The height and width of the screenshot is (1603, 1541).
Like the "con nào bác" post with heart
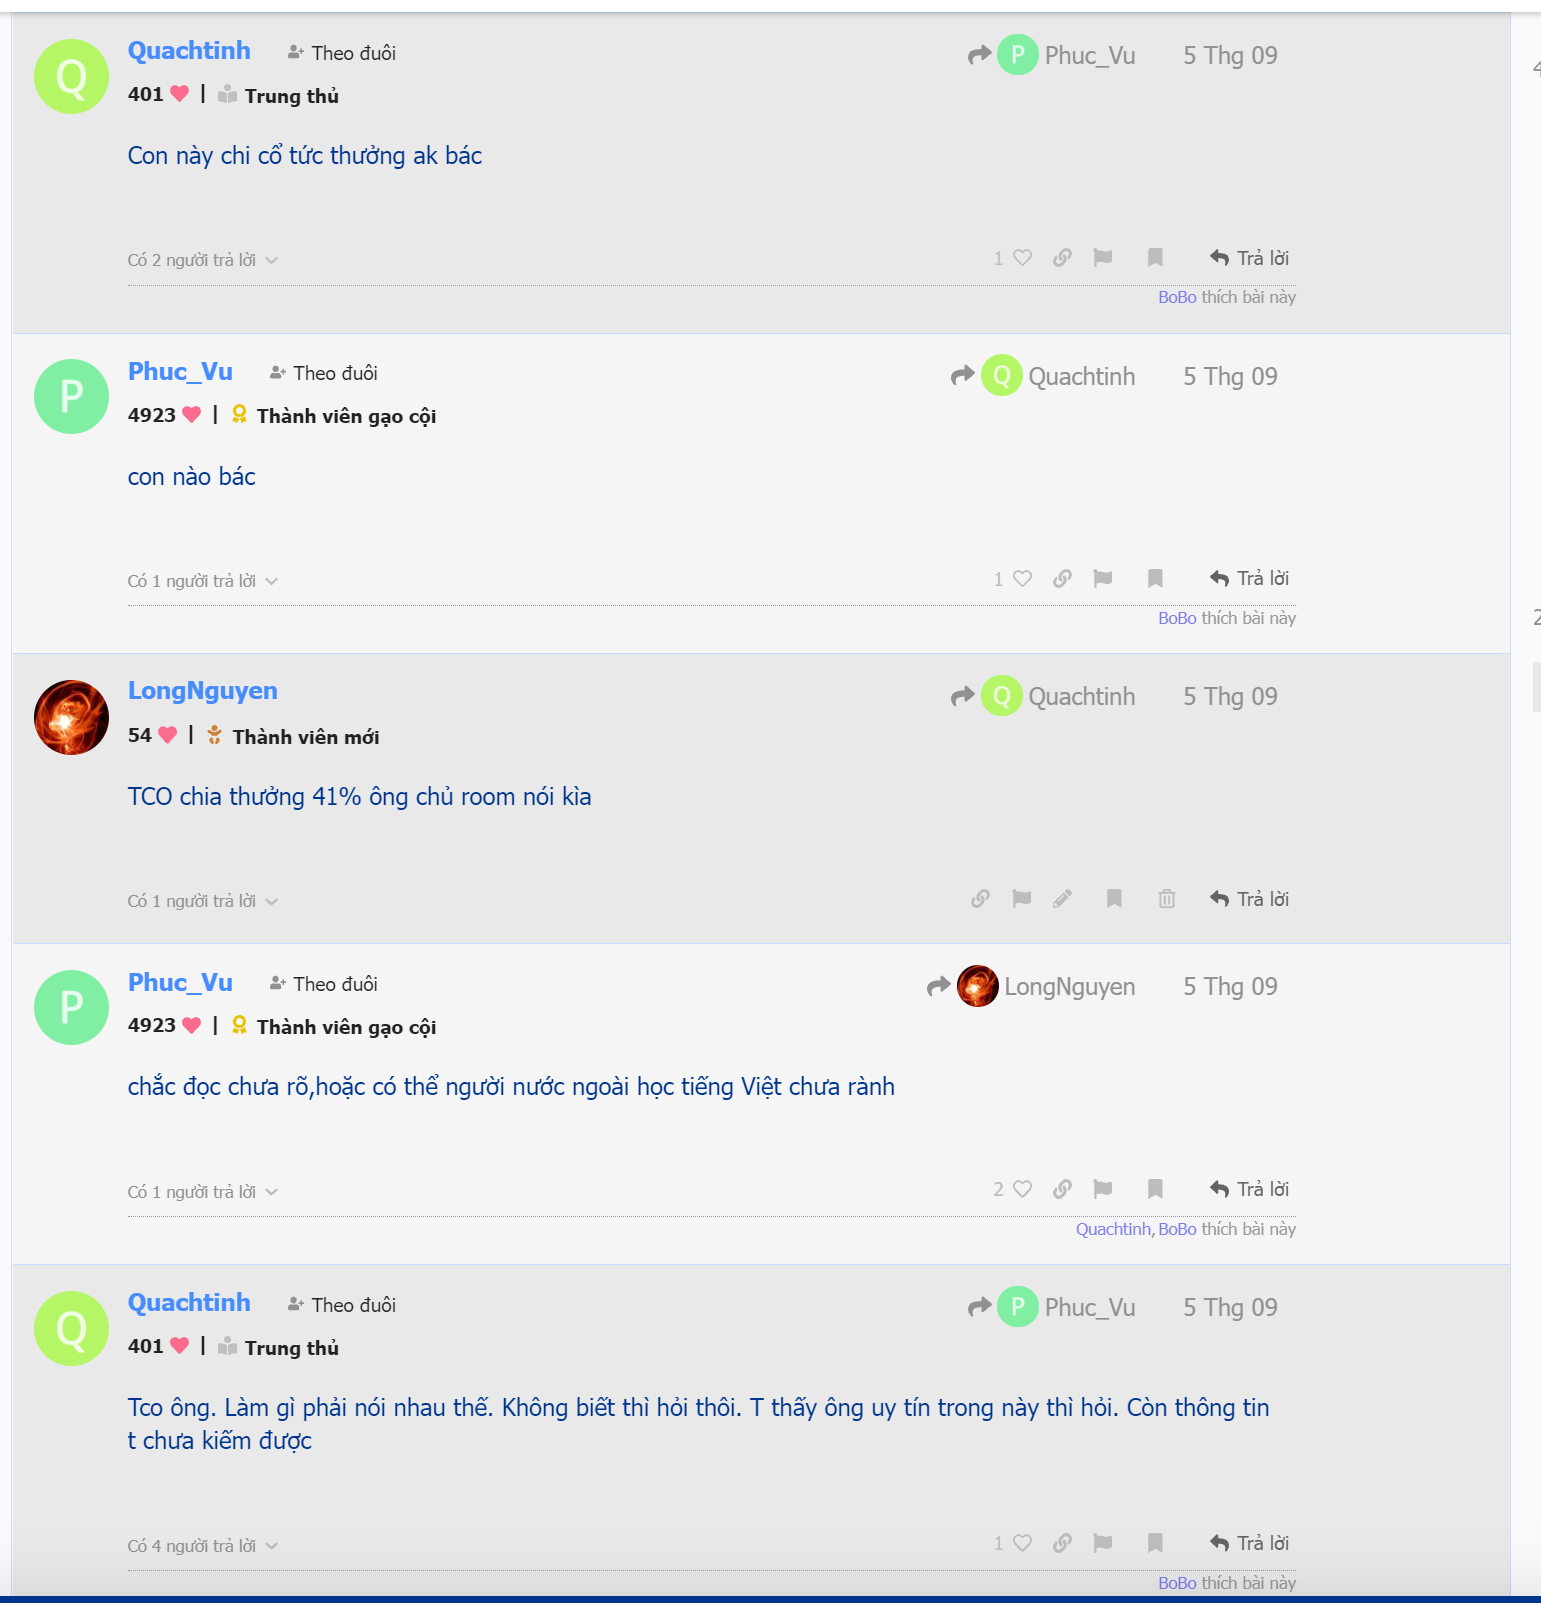click(1022, 579)
